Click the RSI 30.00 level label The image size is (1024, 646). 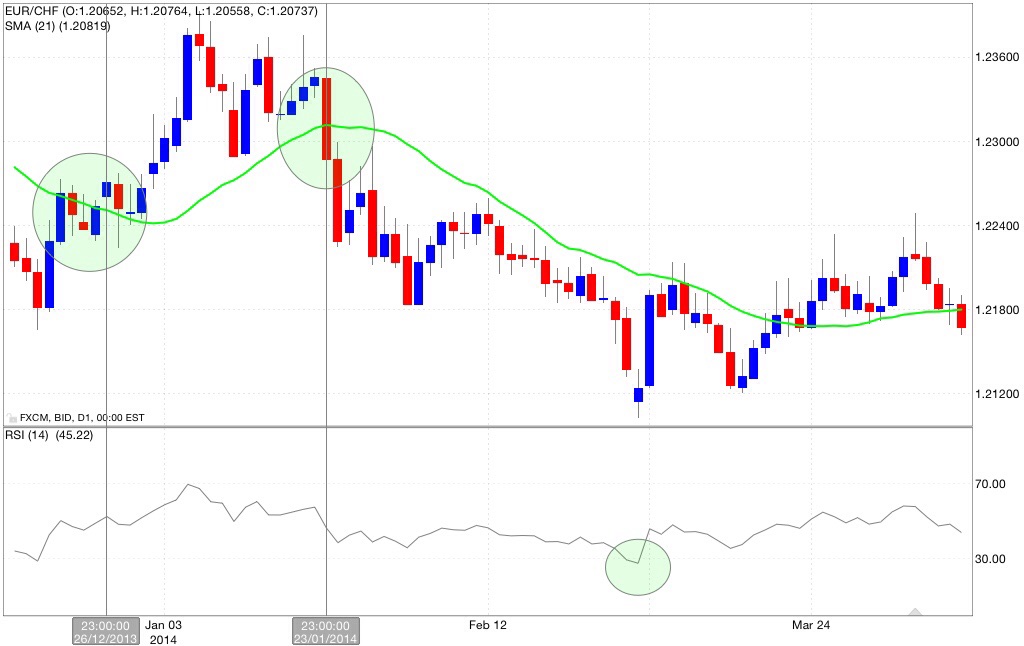(990, 558)
